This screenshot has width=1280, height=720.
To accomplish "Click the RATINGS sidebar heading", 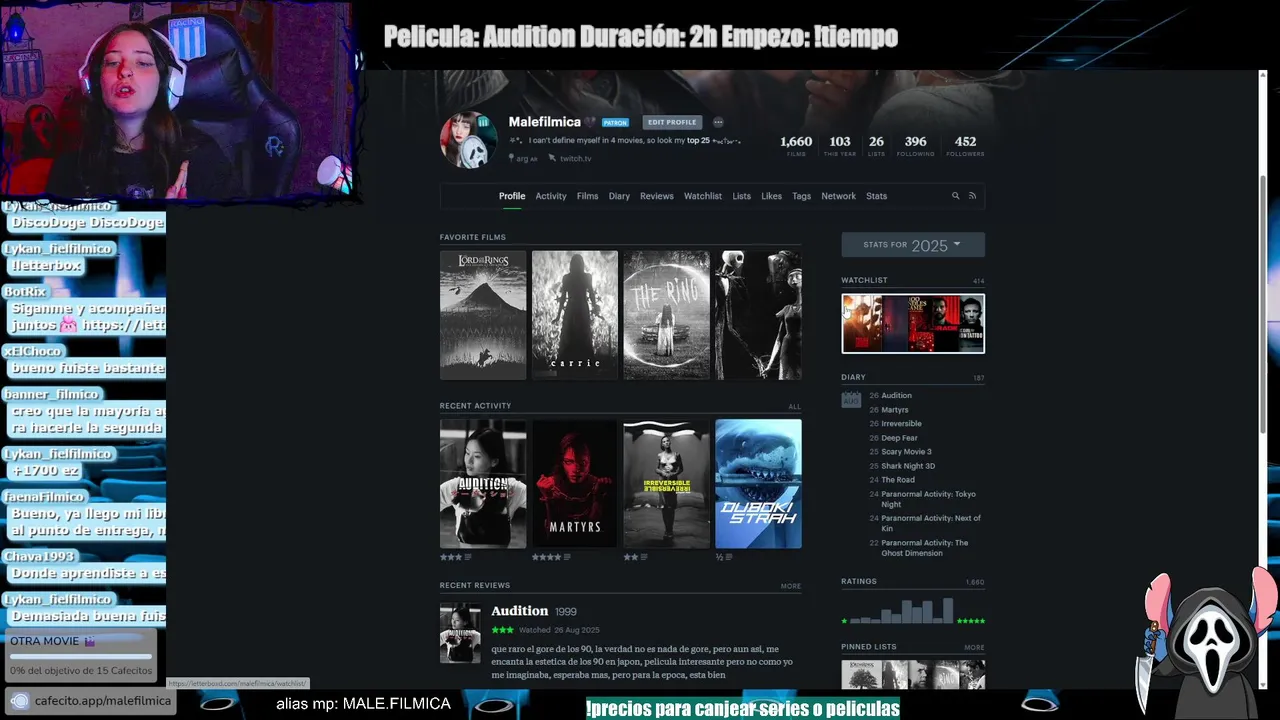I will [859, 581].
